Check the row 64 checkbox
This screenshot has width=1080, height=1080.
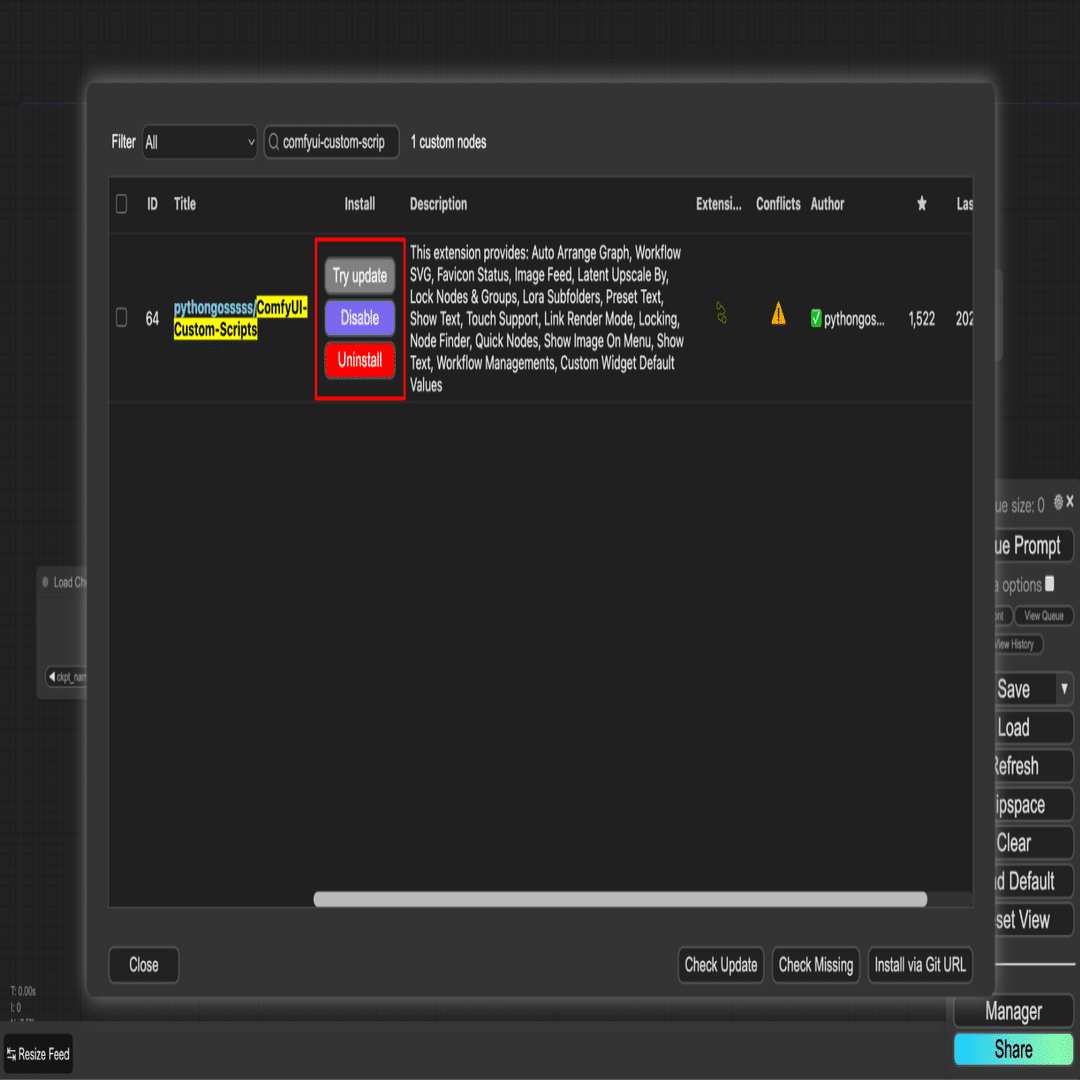coord(121,318)
